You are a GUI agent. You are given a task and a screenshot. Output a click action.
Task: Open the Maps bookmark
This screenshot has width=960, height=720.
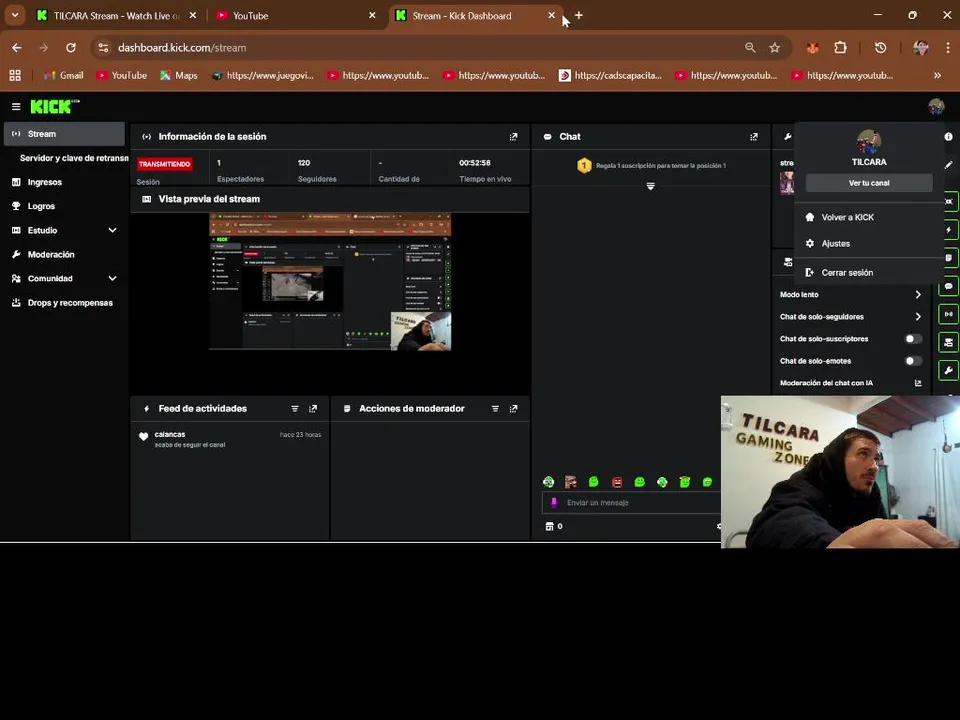click(179, 75)
